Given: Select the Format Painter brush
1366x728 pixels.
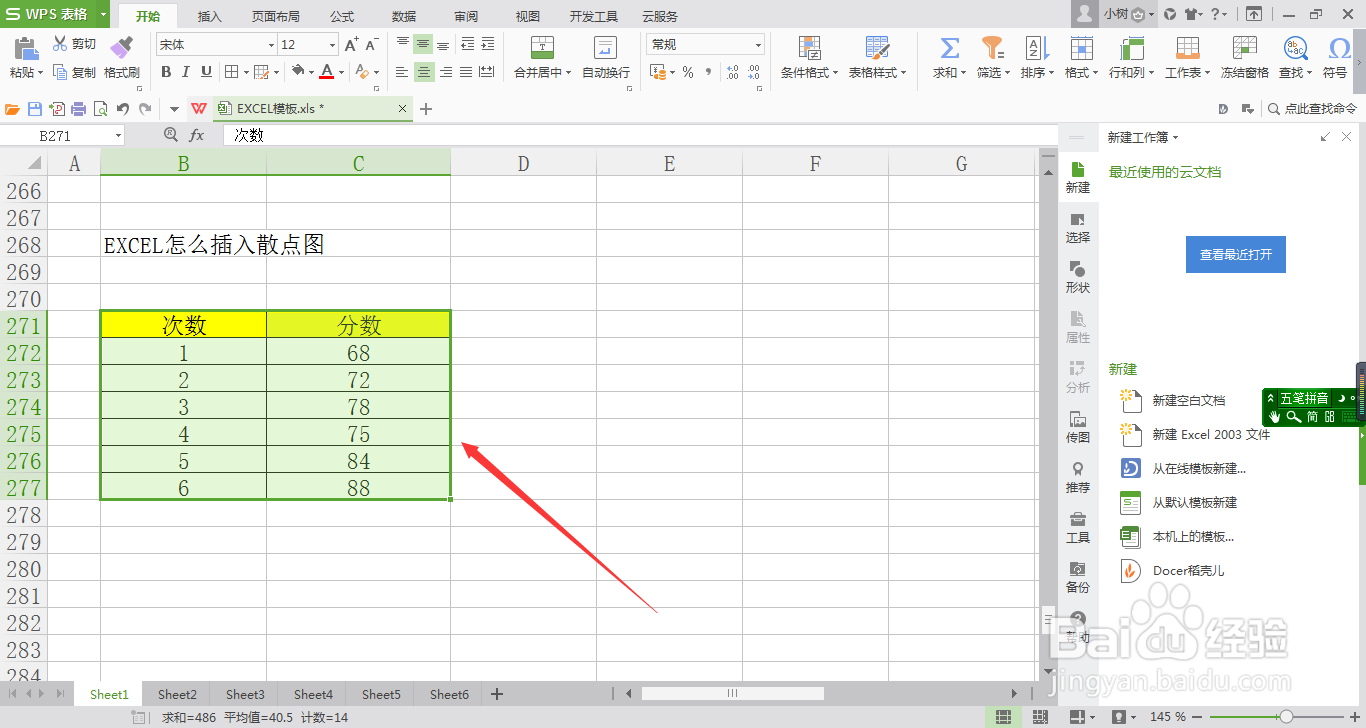Looking at the screenshot, I should (x=122, y=48).
